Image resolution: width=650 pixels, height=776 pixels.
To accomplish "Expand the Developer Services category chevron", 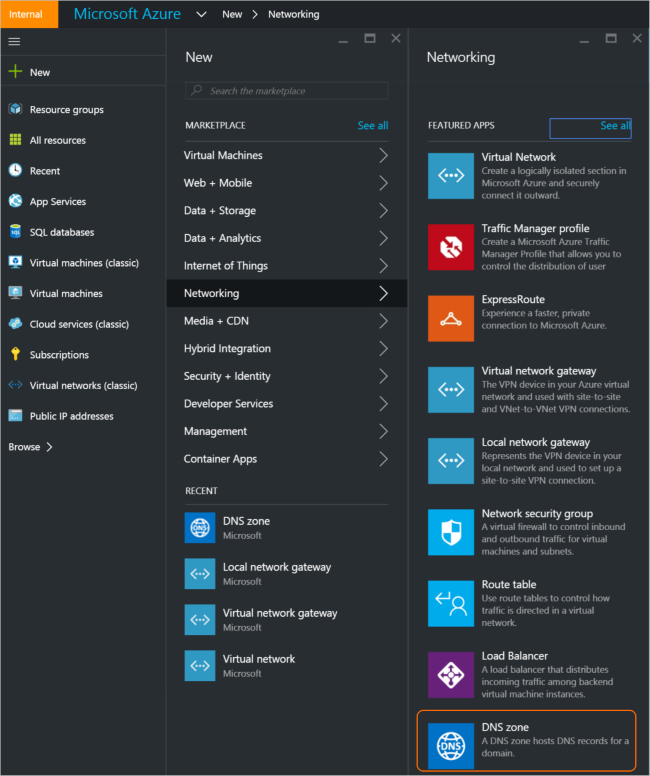I will tap(384, 404).
